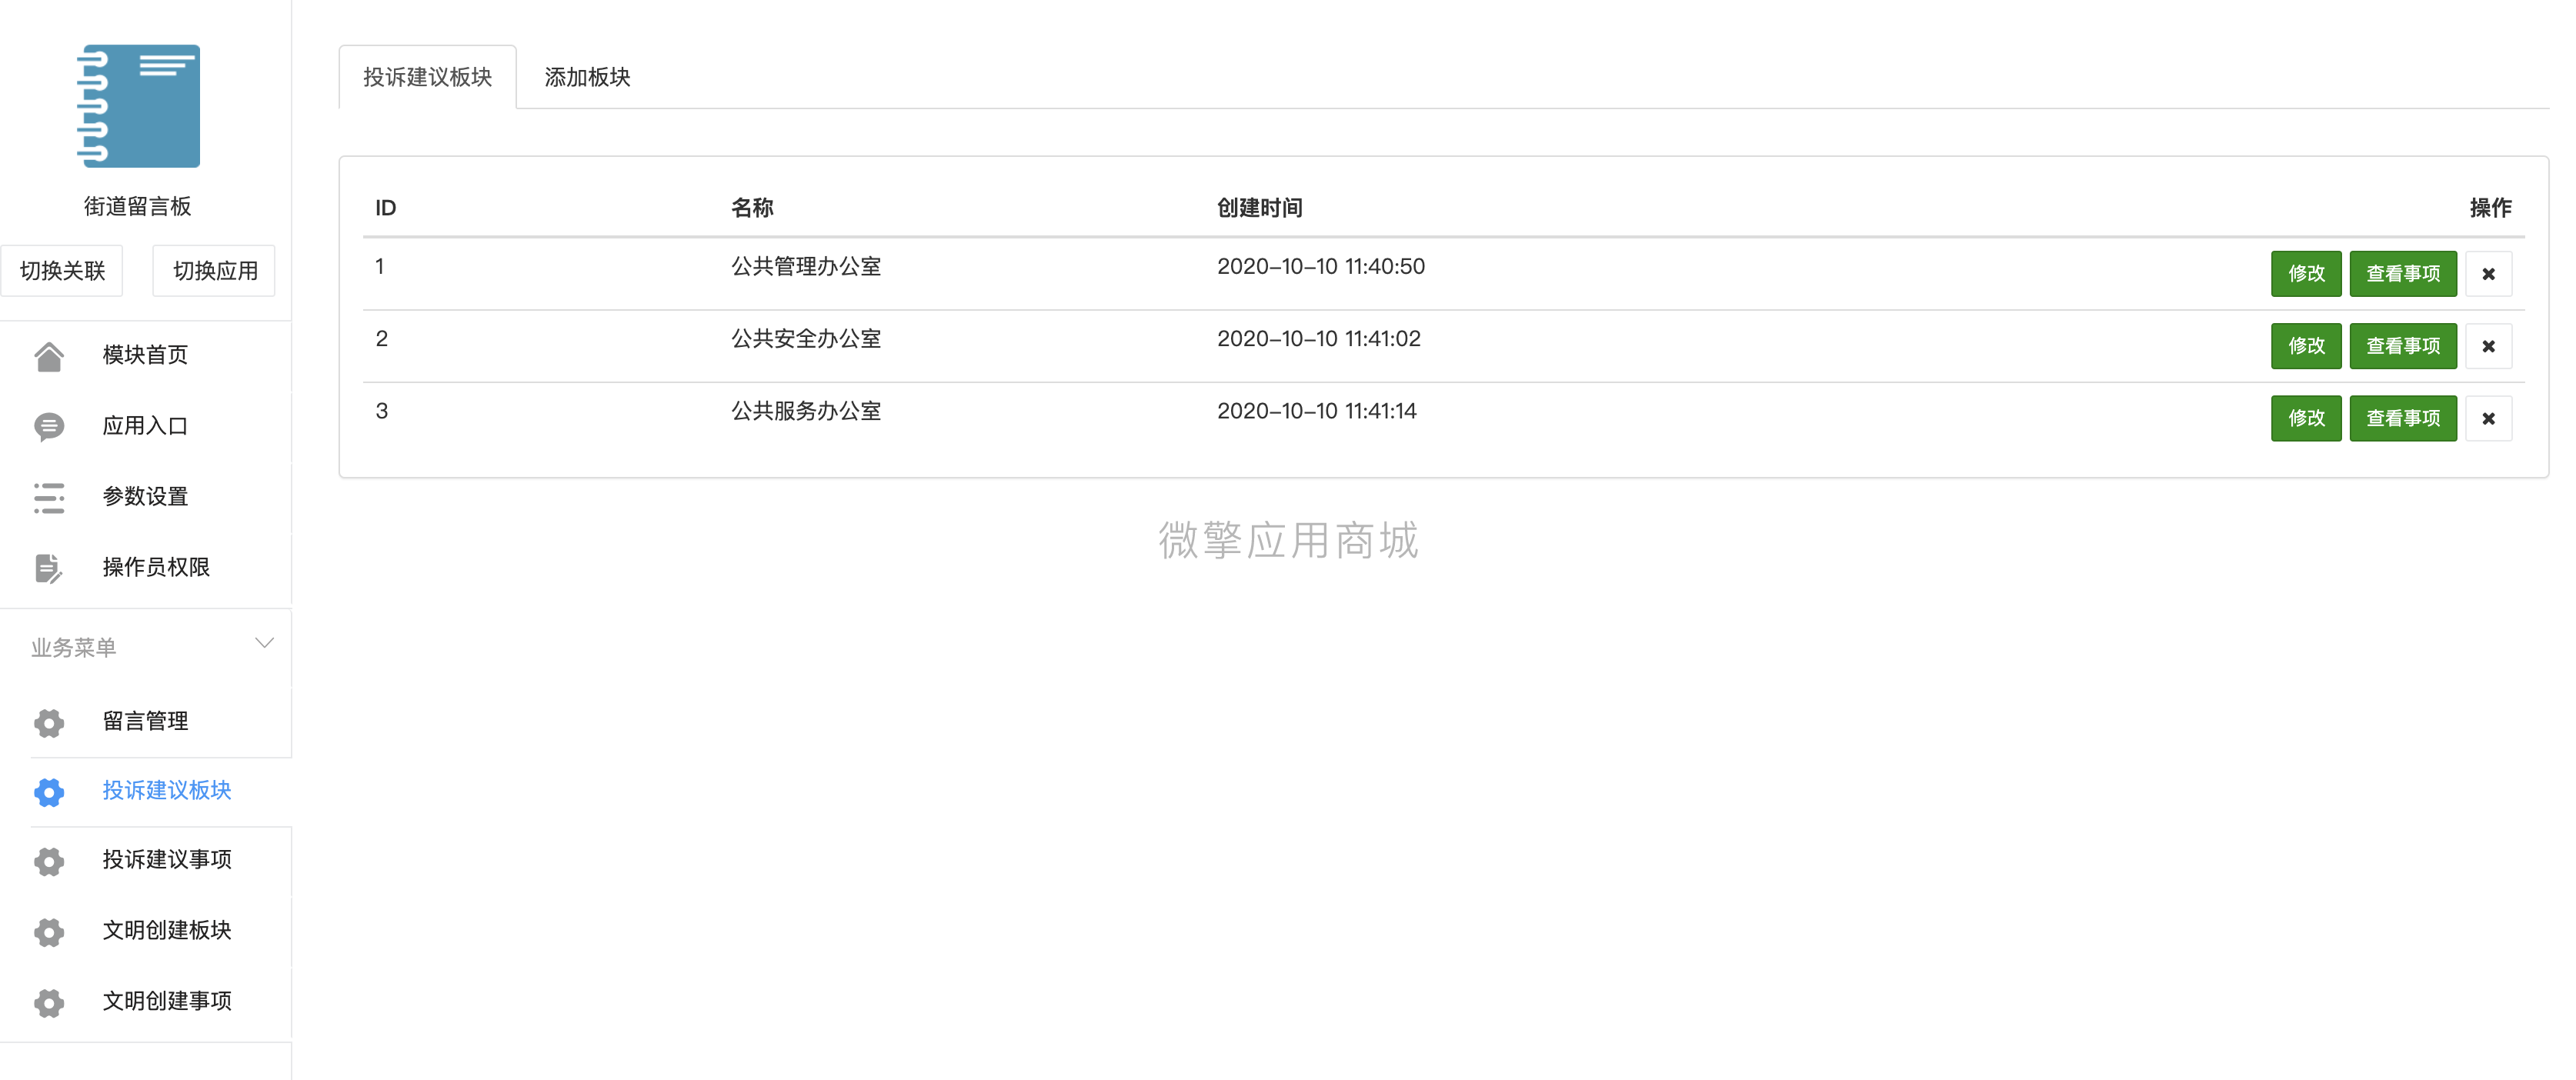Viewport: 2576px width, 1080px height.
Task: Click the gear icon beside 文明创建板块
Action: pos(49,932)
